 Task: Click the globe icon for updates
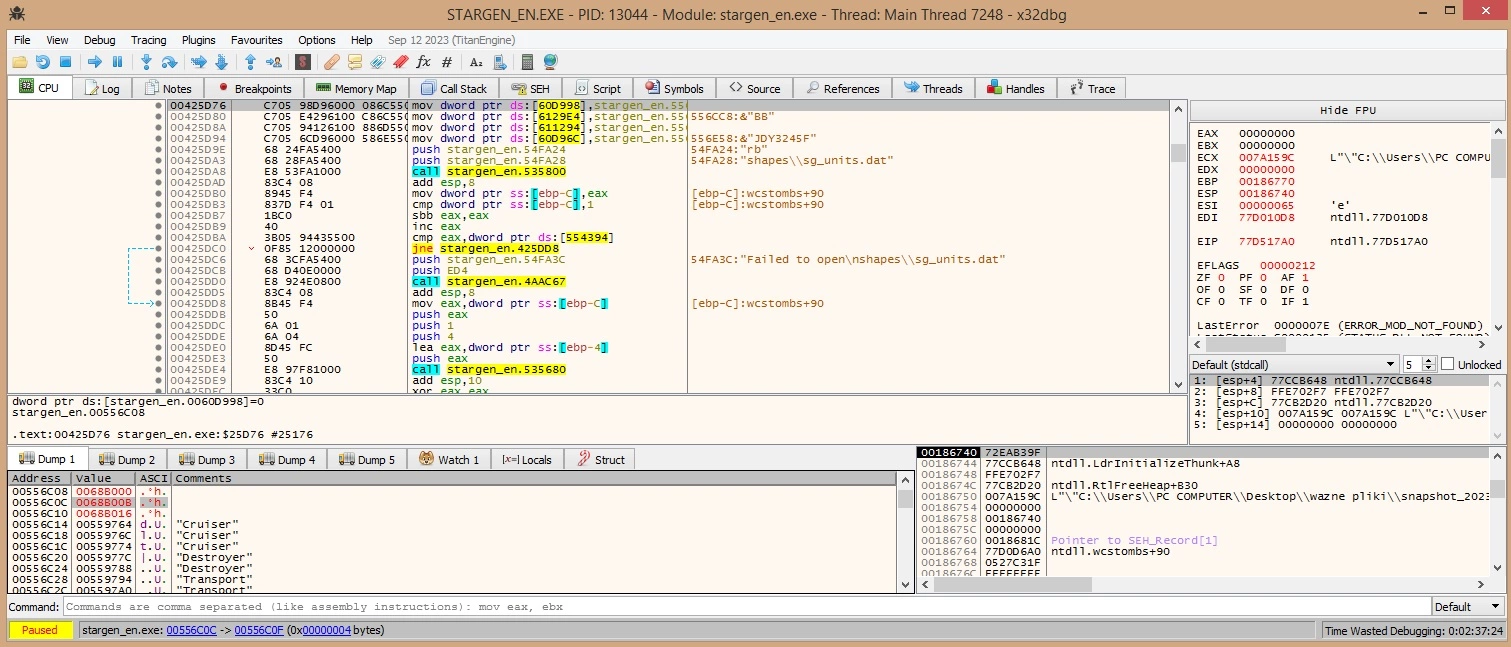[550, 62]
